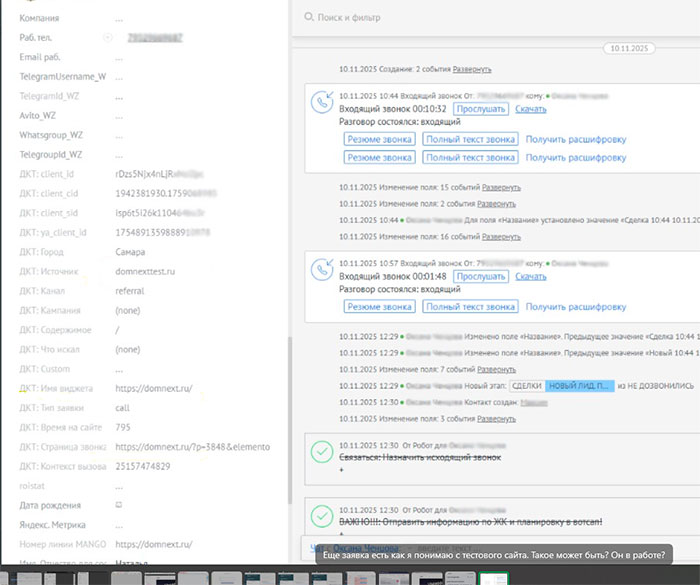The image size is (700, 585).
Task: Play the 00:10:32 call via Прослушать
Action: [x=481, y=109]
